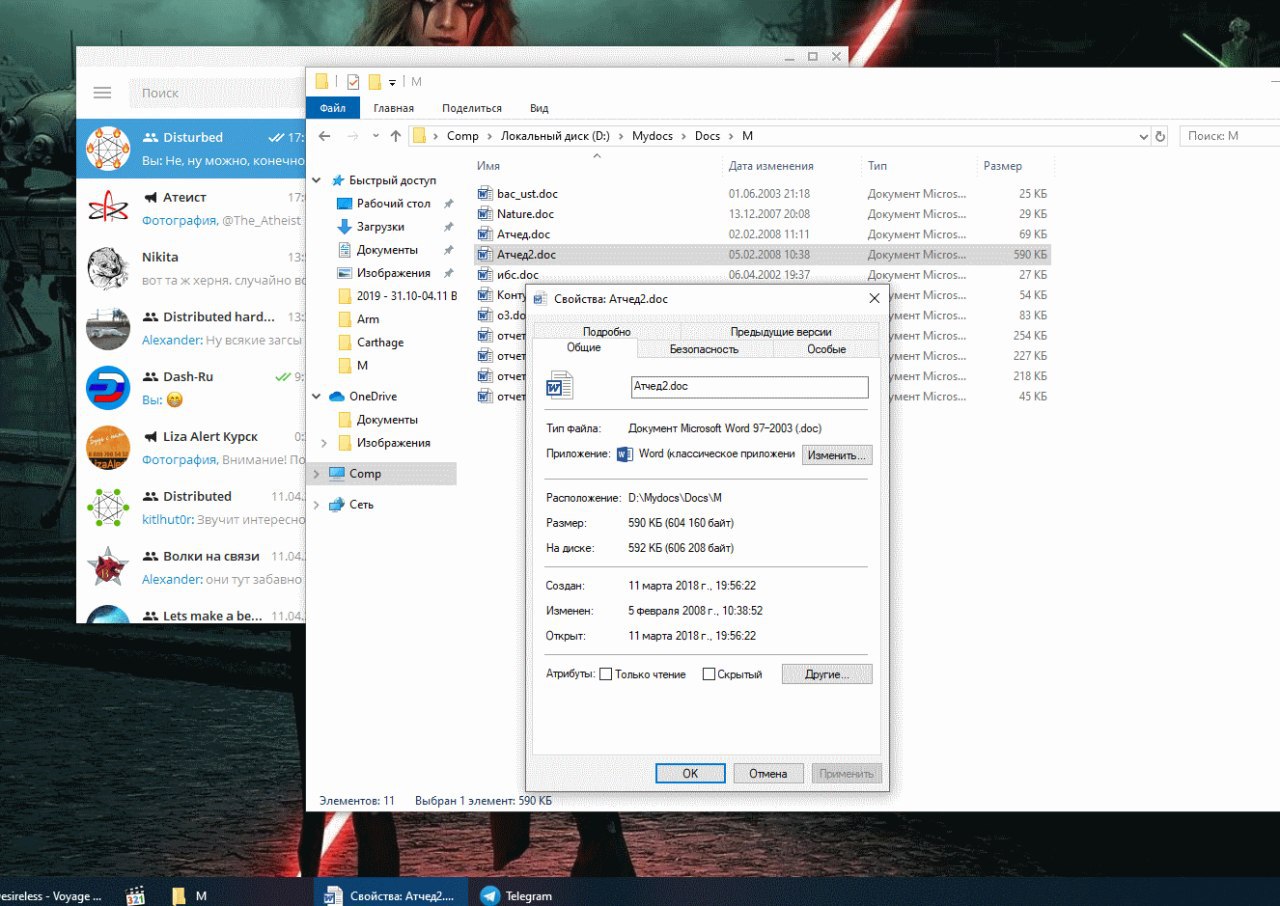Open the quick access toolbar customize dropdown

pos(393,83)
